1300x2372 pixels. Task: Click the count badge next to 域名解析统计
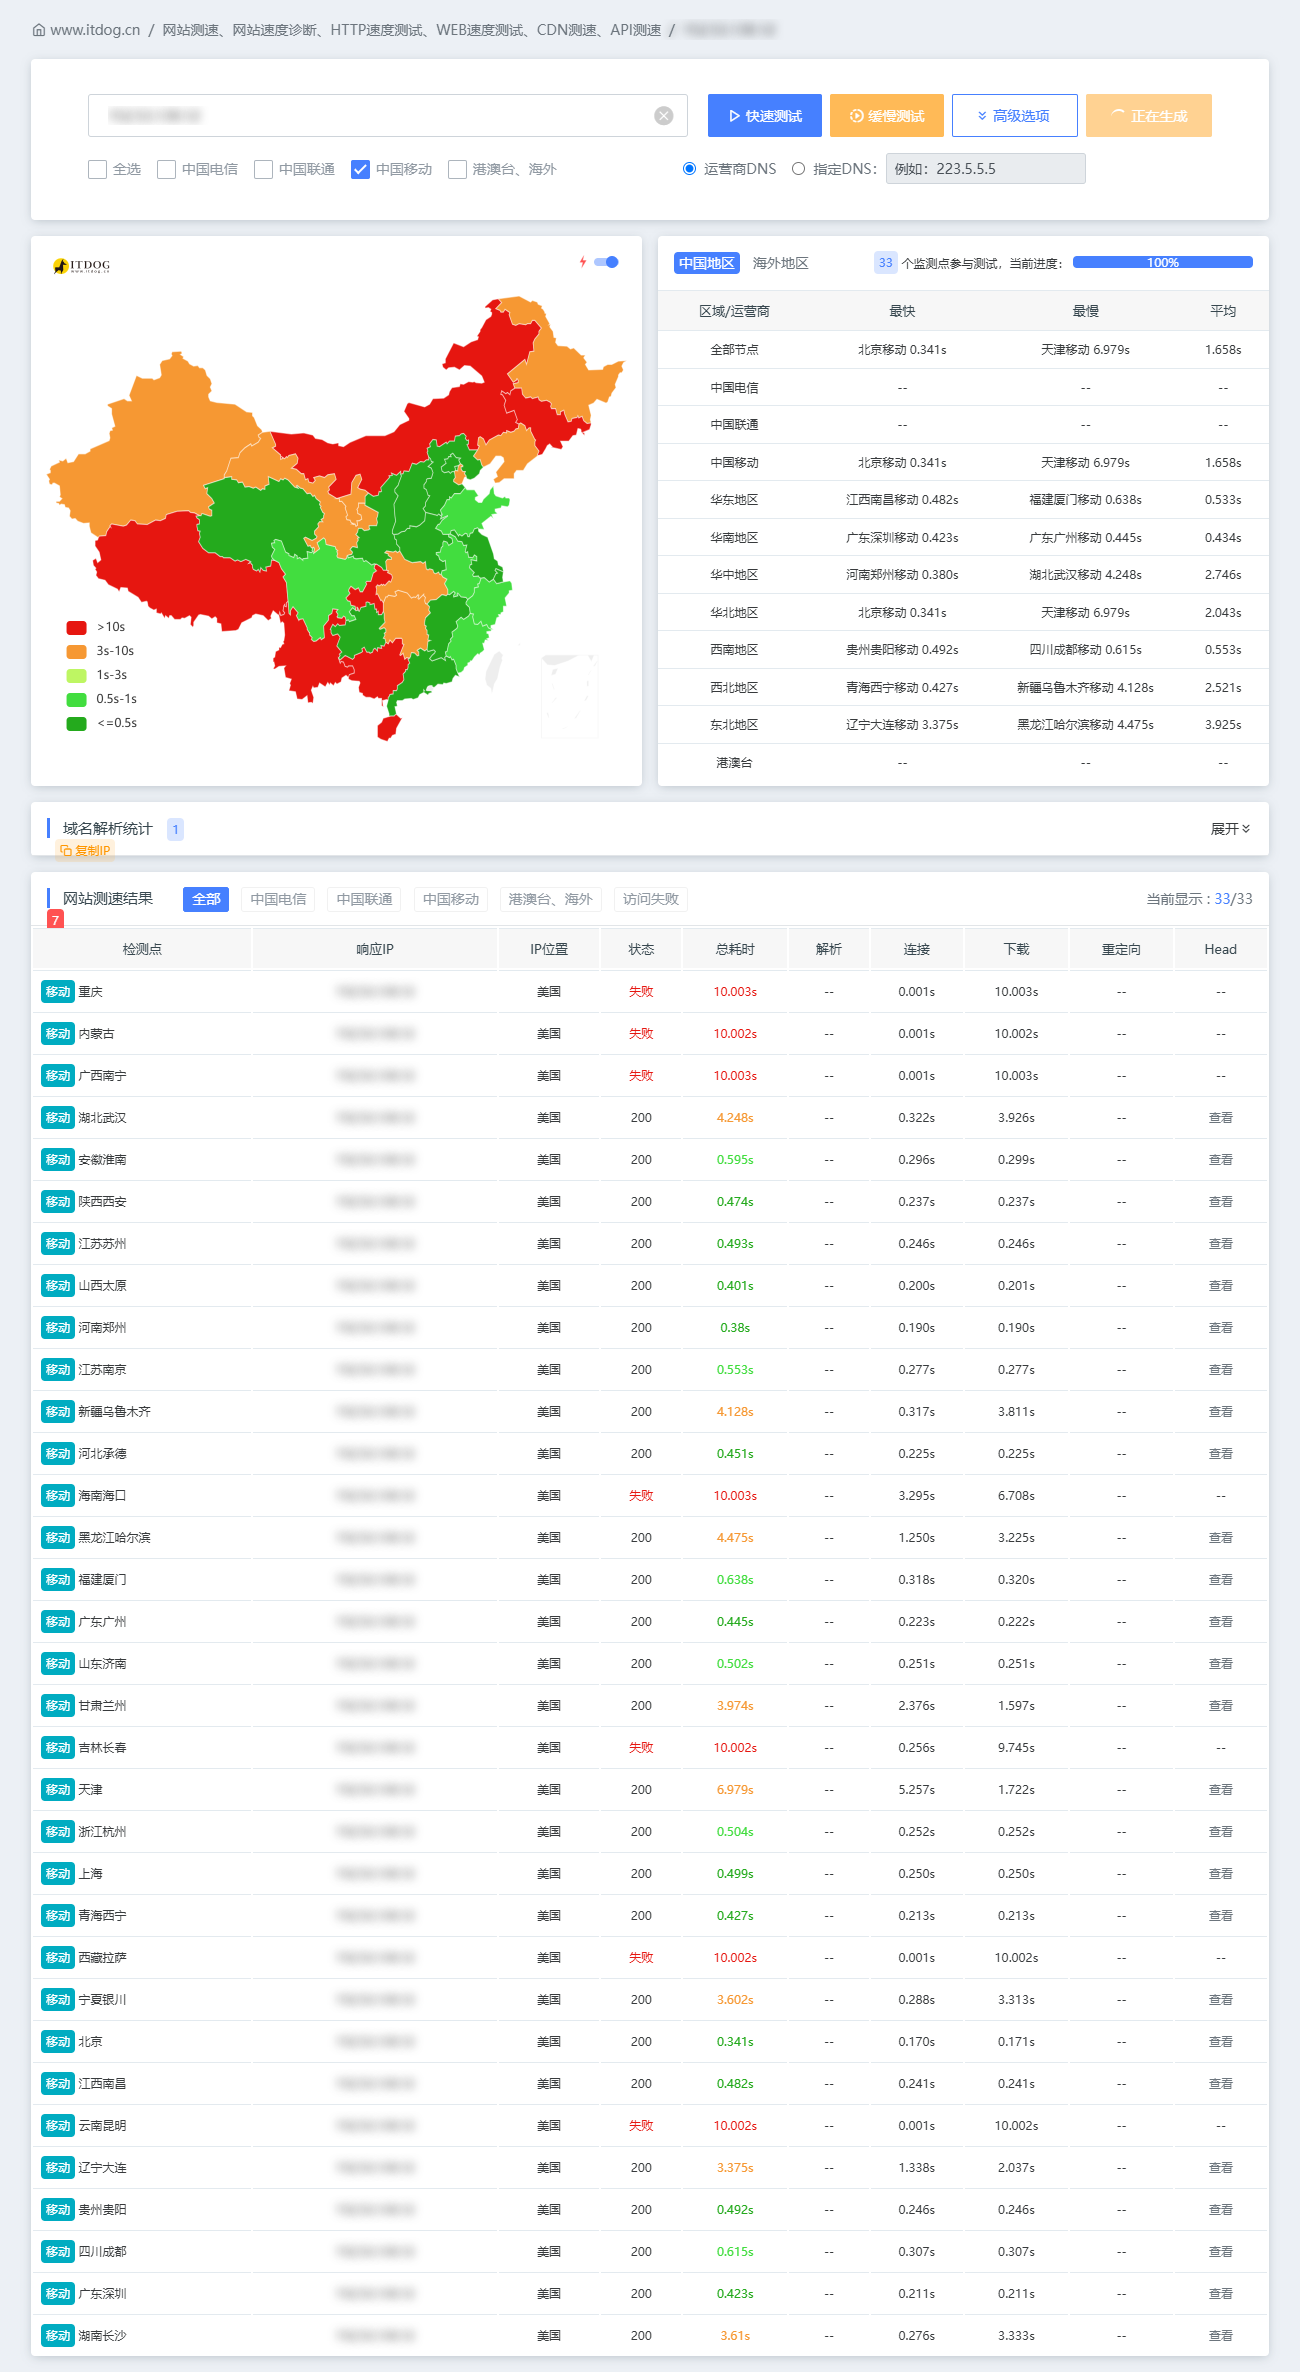pos(175,829)
